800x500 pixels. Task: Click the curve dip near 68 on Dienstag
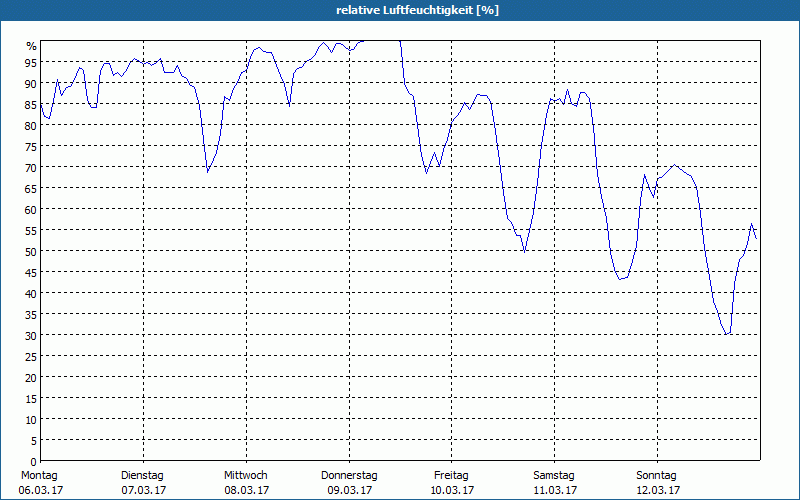coord(208,172)
